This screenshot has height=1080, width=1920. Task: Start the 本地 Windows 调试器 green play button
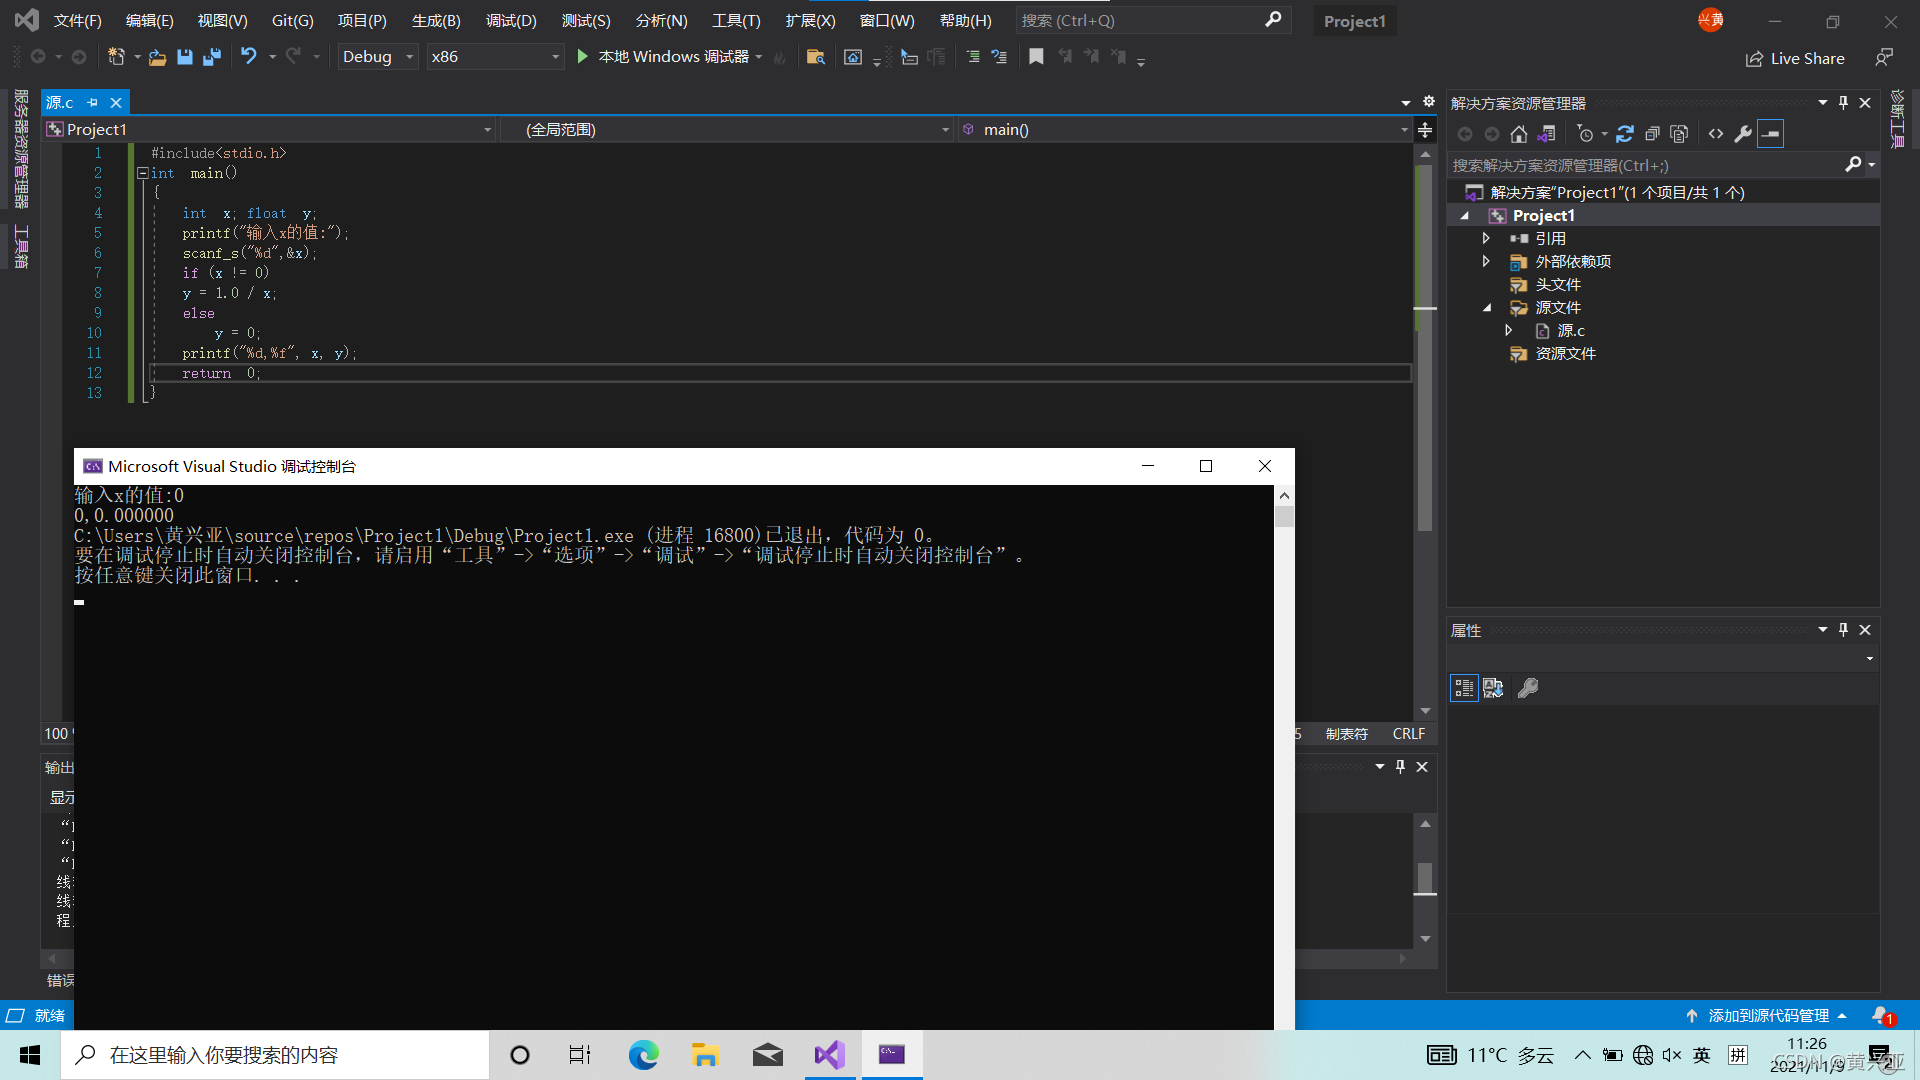coord(583,57)
